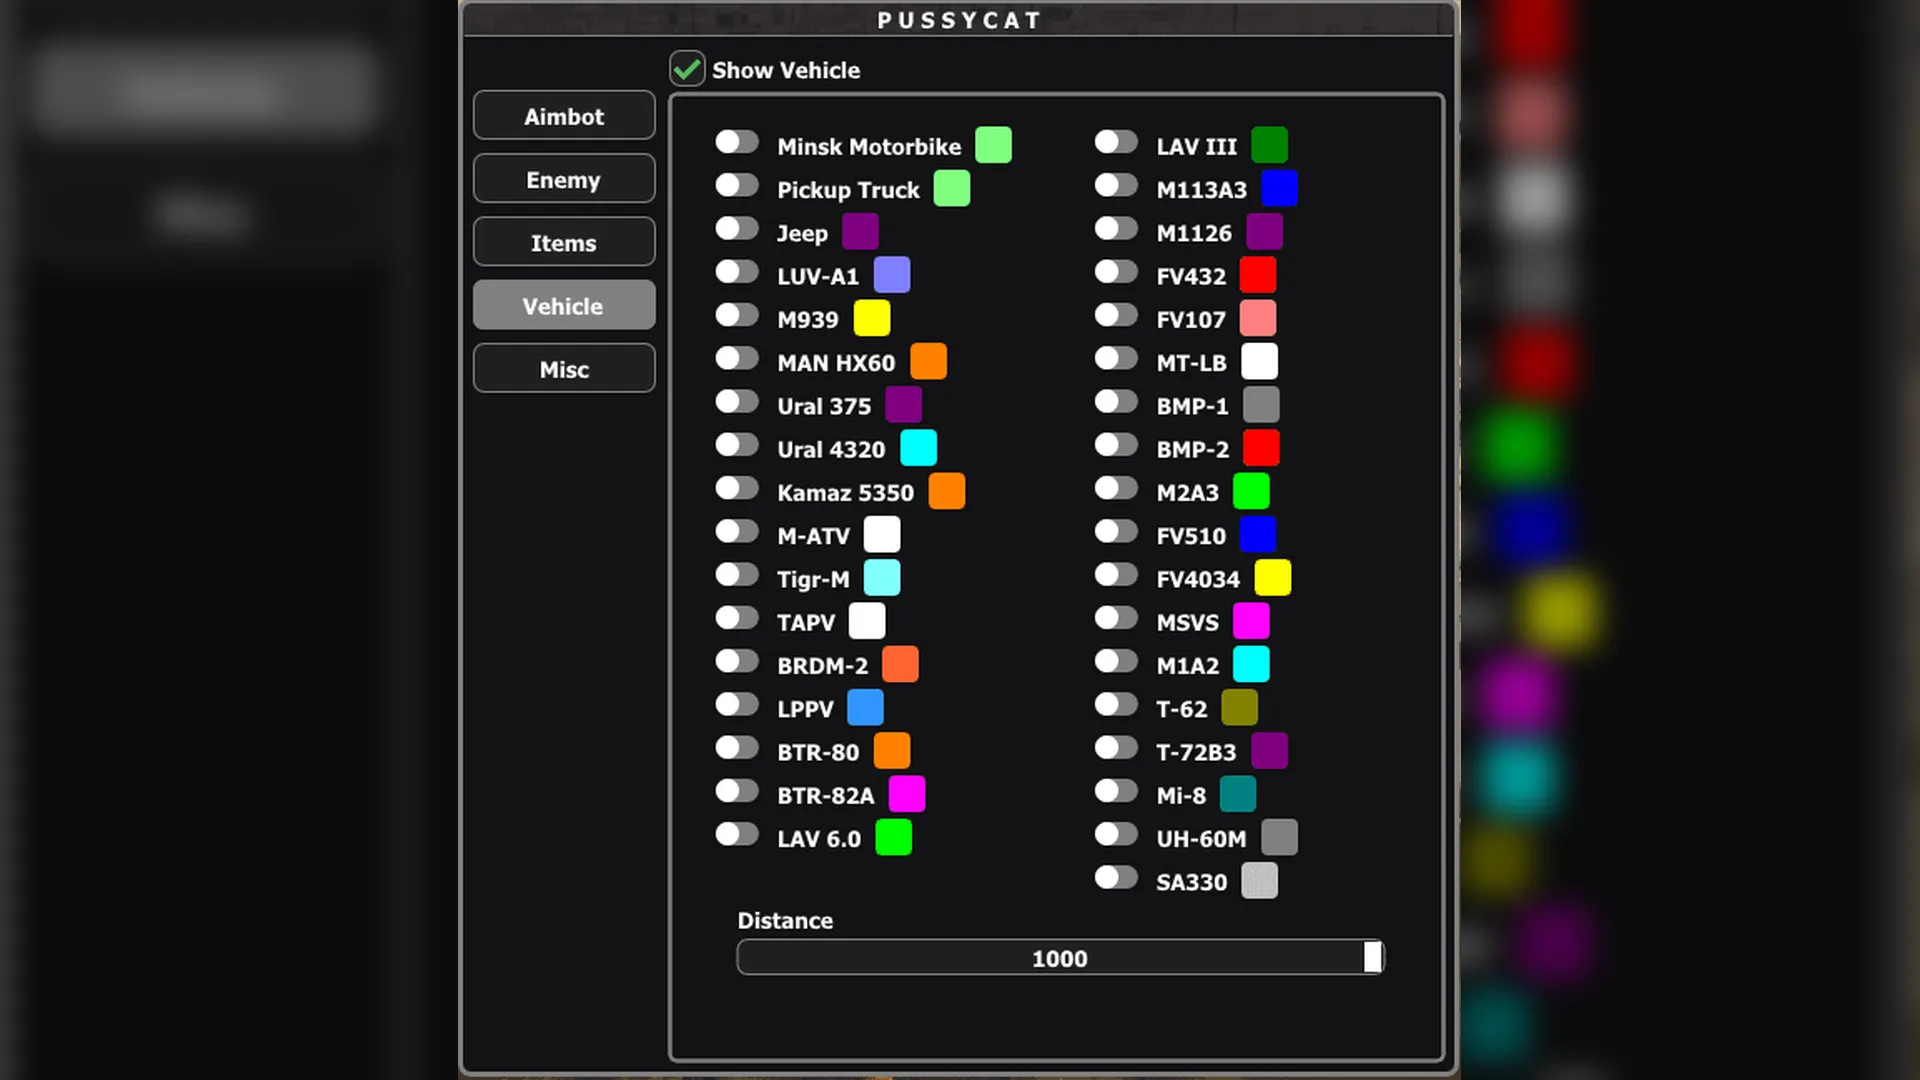Toggle the M1126 switch
Viewport: 1920px width, 1080px height.
[1116, 229]
